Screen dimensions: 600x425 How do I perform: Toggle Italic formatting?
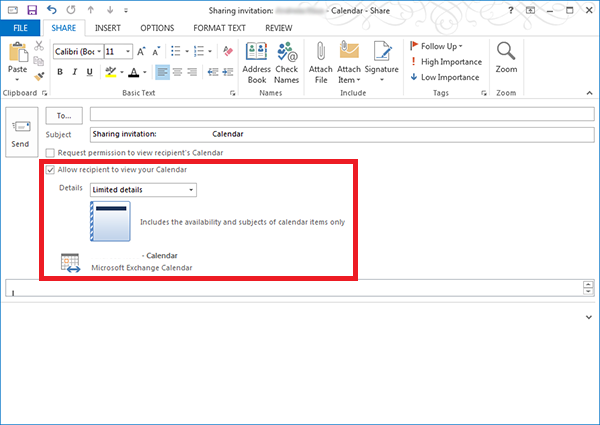[x=74, y=72]
